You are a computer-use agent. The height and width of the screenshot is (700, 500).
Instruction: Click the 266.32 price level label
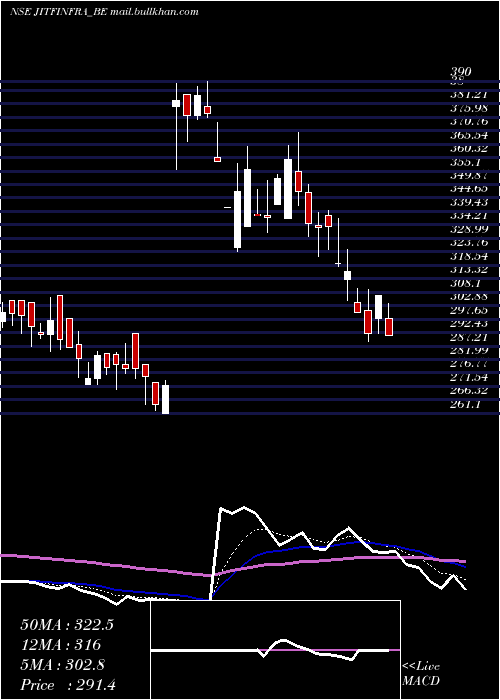[x=468, y=390]
